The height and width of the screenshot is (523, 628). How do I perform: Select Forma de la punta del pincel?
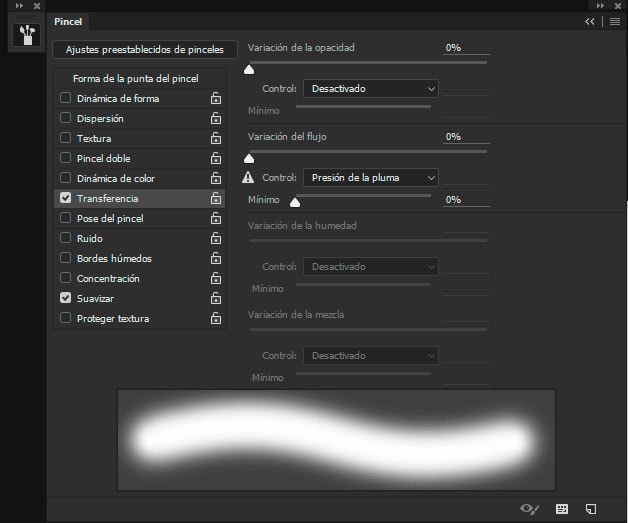click(136, 78)
